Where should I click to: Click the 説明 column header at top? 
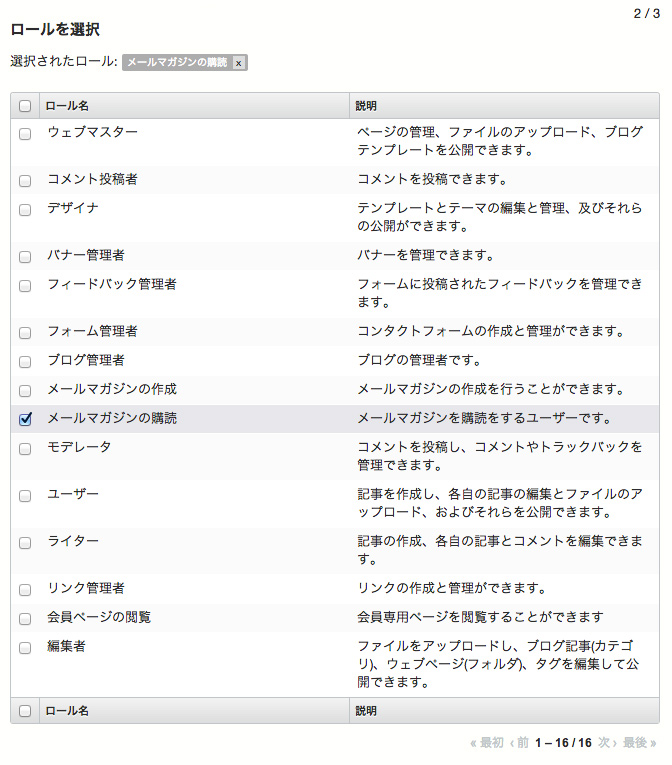[x=366, y=106]
